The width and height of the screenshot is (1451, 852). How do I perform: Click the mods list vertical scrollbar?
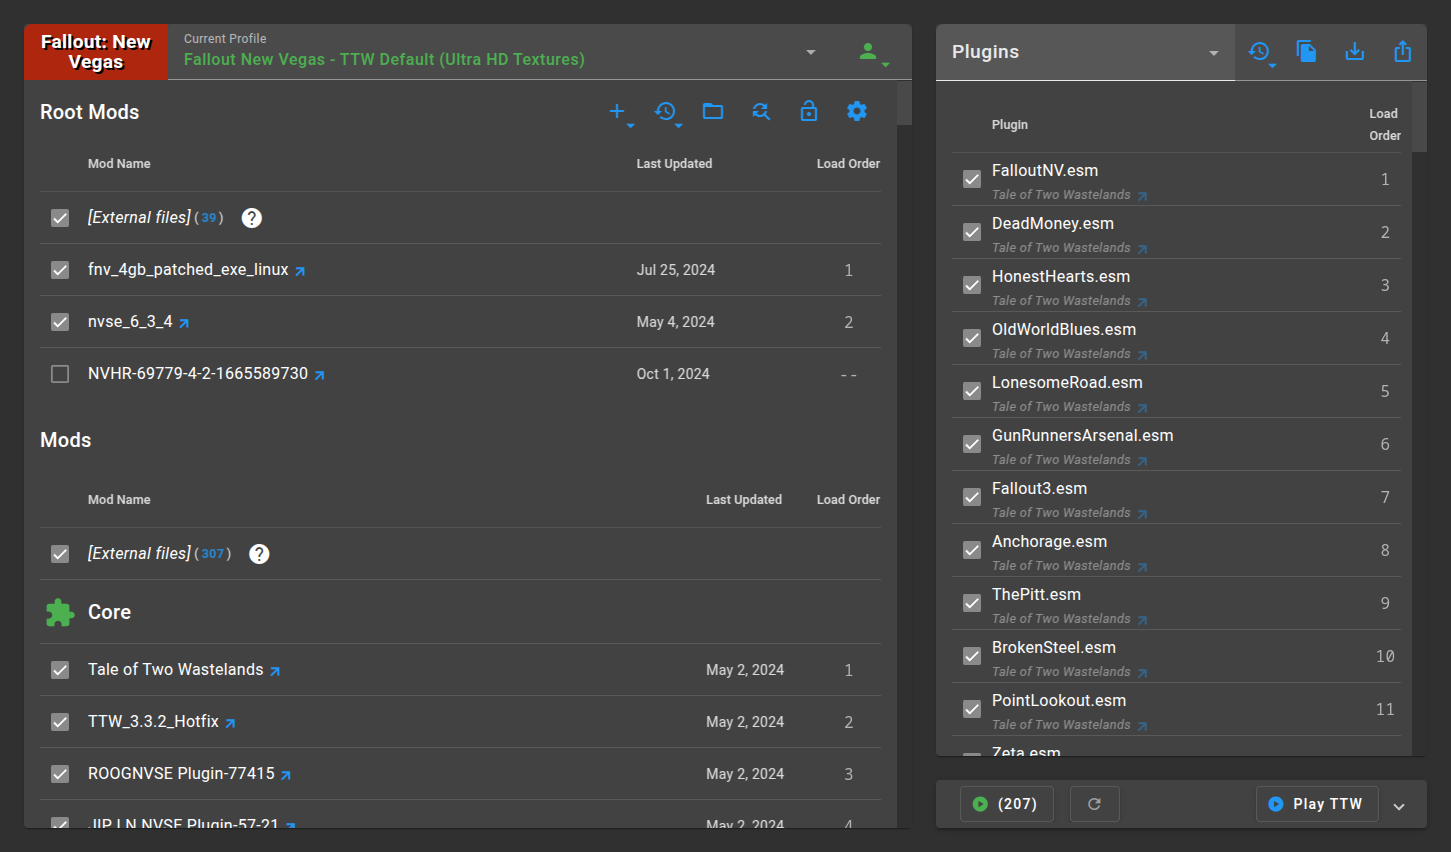[x=904, y=103]
